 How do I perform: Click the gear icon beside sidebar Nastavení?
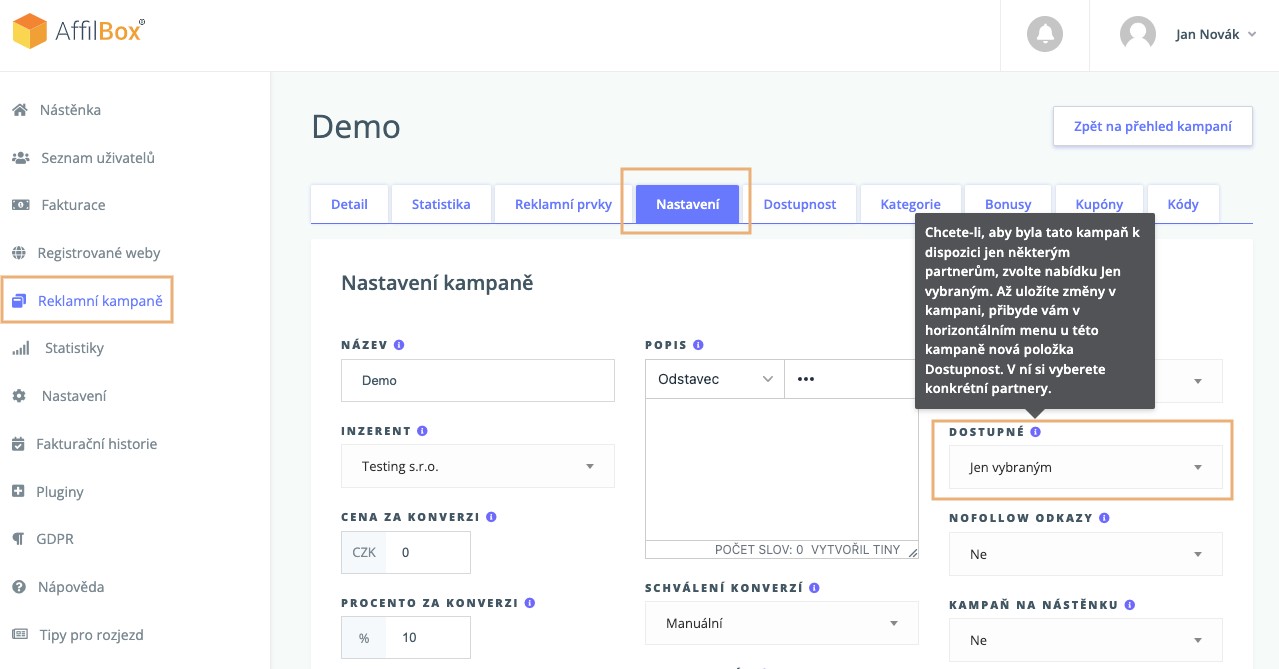coord(19,396)
